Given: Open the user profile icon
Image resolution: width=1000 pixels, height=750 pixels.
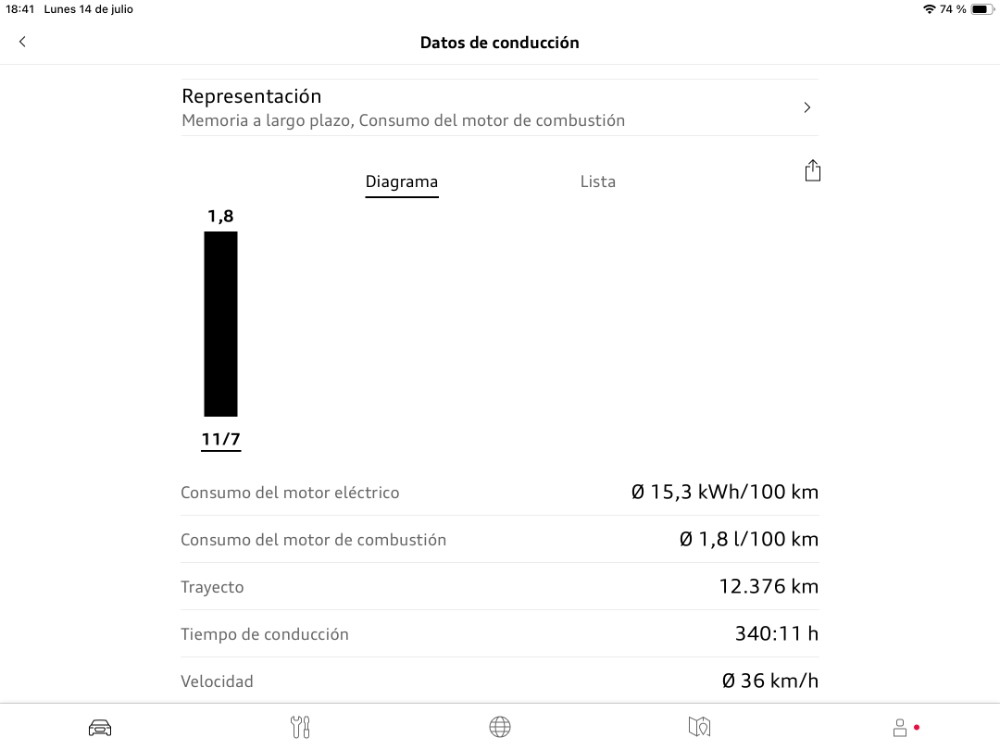Looking at the screenshot, I should [x=900, y=727].
